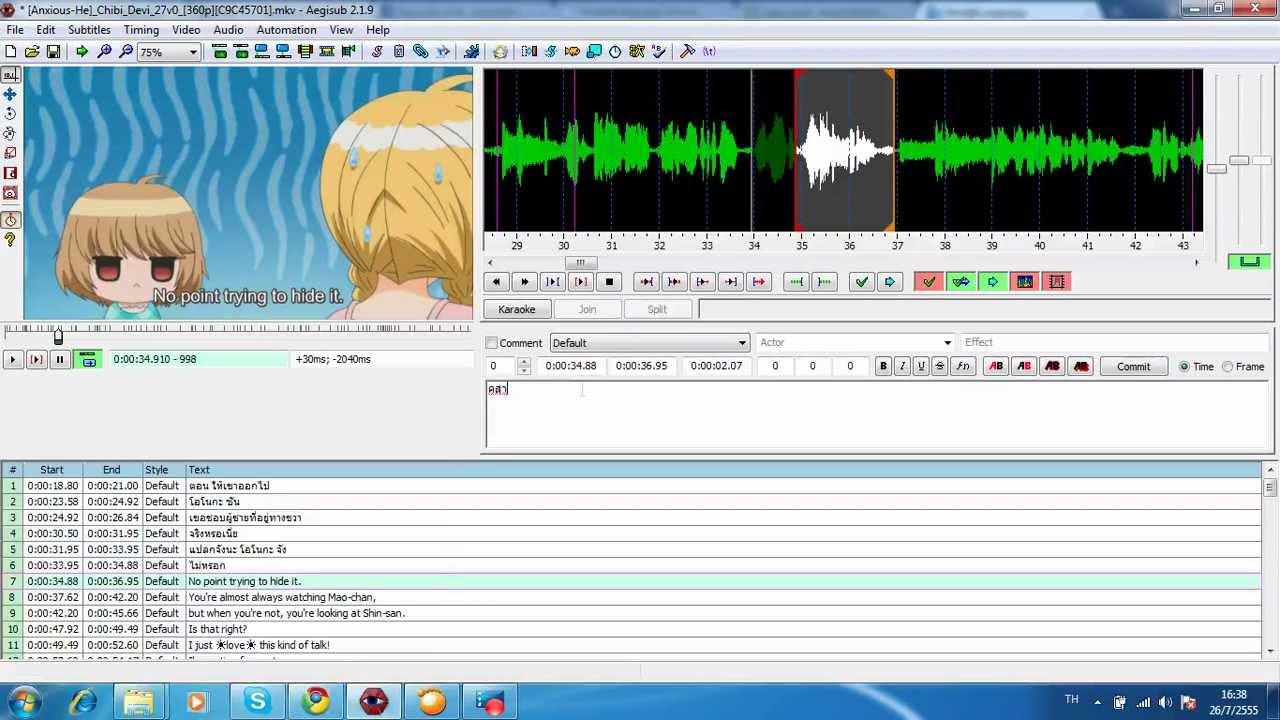
Task: Select row 10 'Is that right?'
Action: [x=631, y=629]
